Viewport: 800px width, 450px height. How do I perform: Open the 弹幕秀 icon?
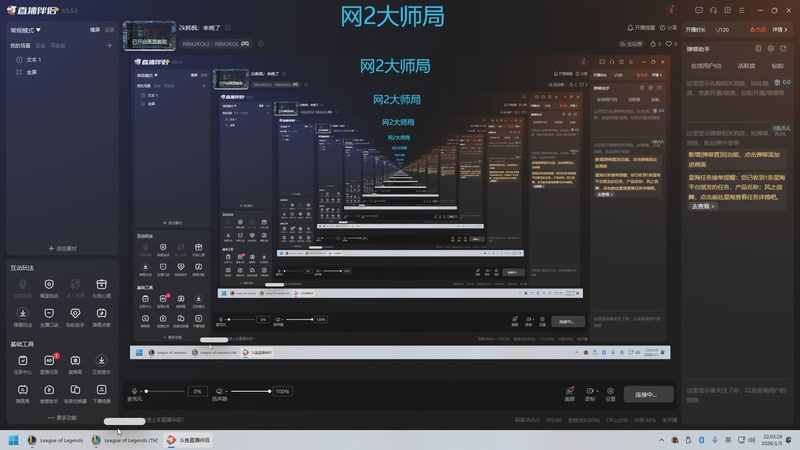coord(22,390)
